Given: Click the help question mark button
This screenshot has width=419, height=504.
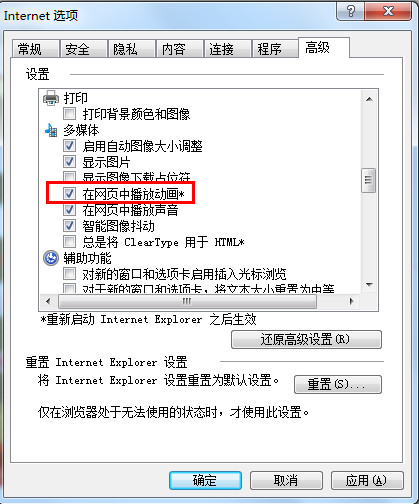Looking at the screenshot, I should pos(350,11).
